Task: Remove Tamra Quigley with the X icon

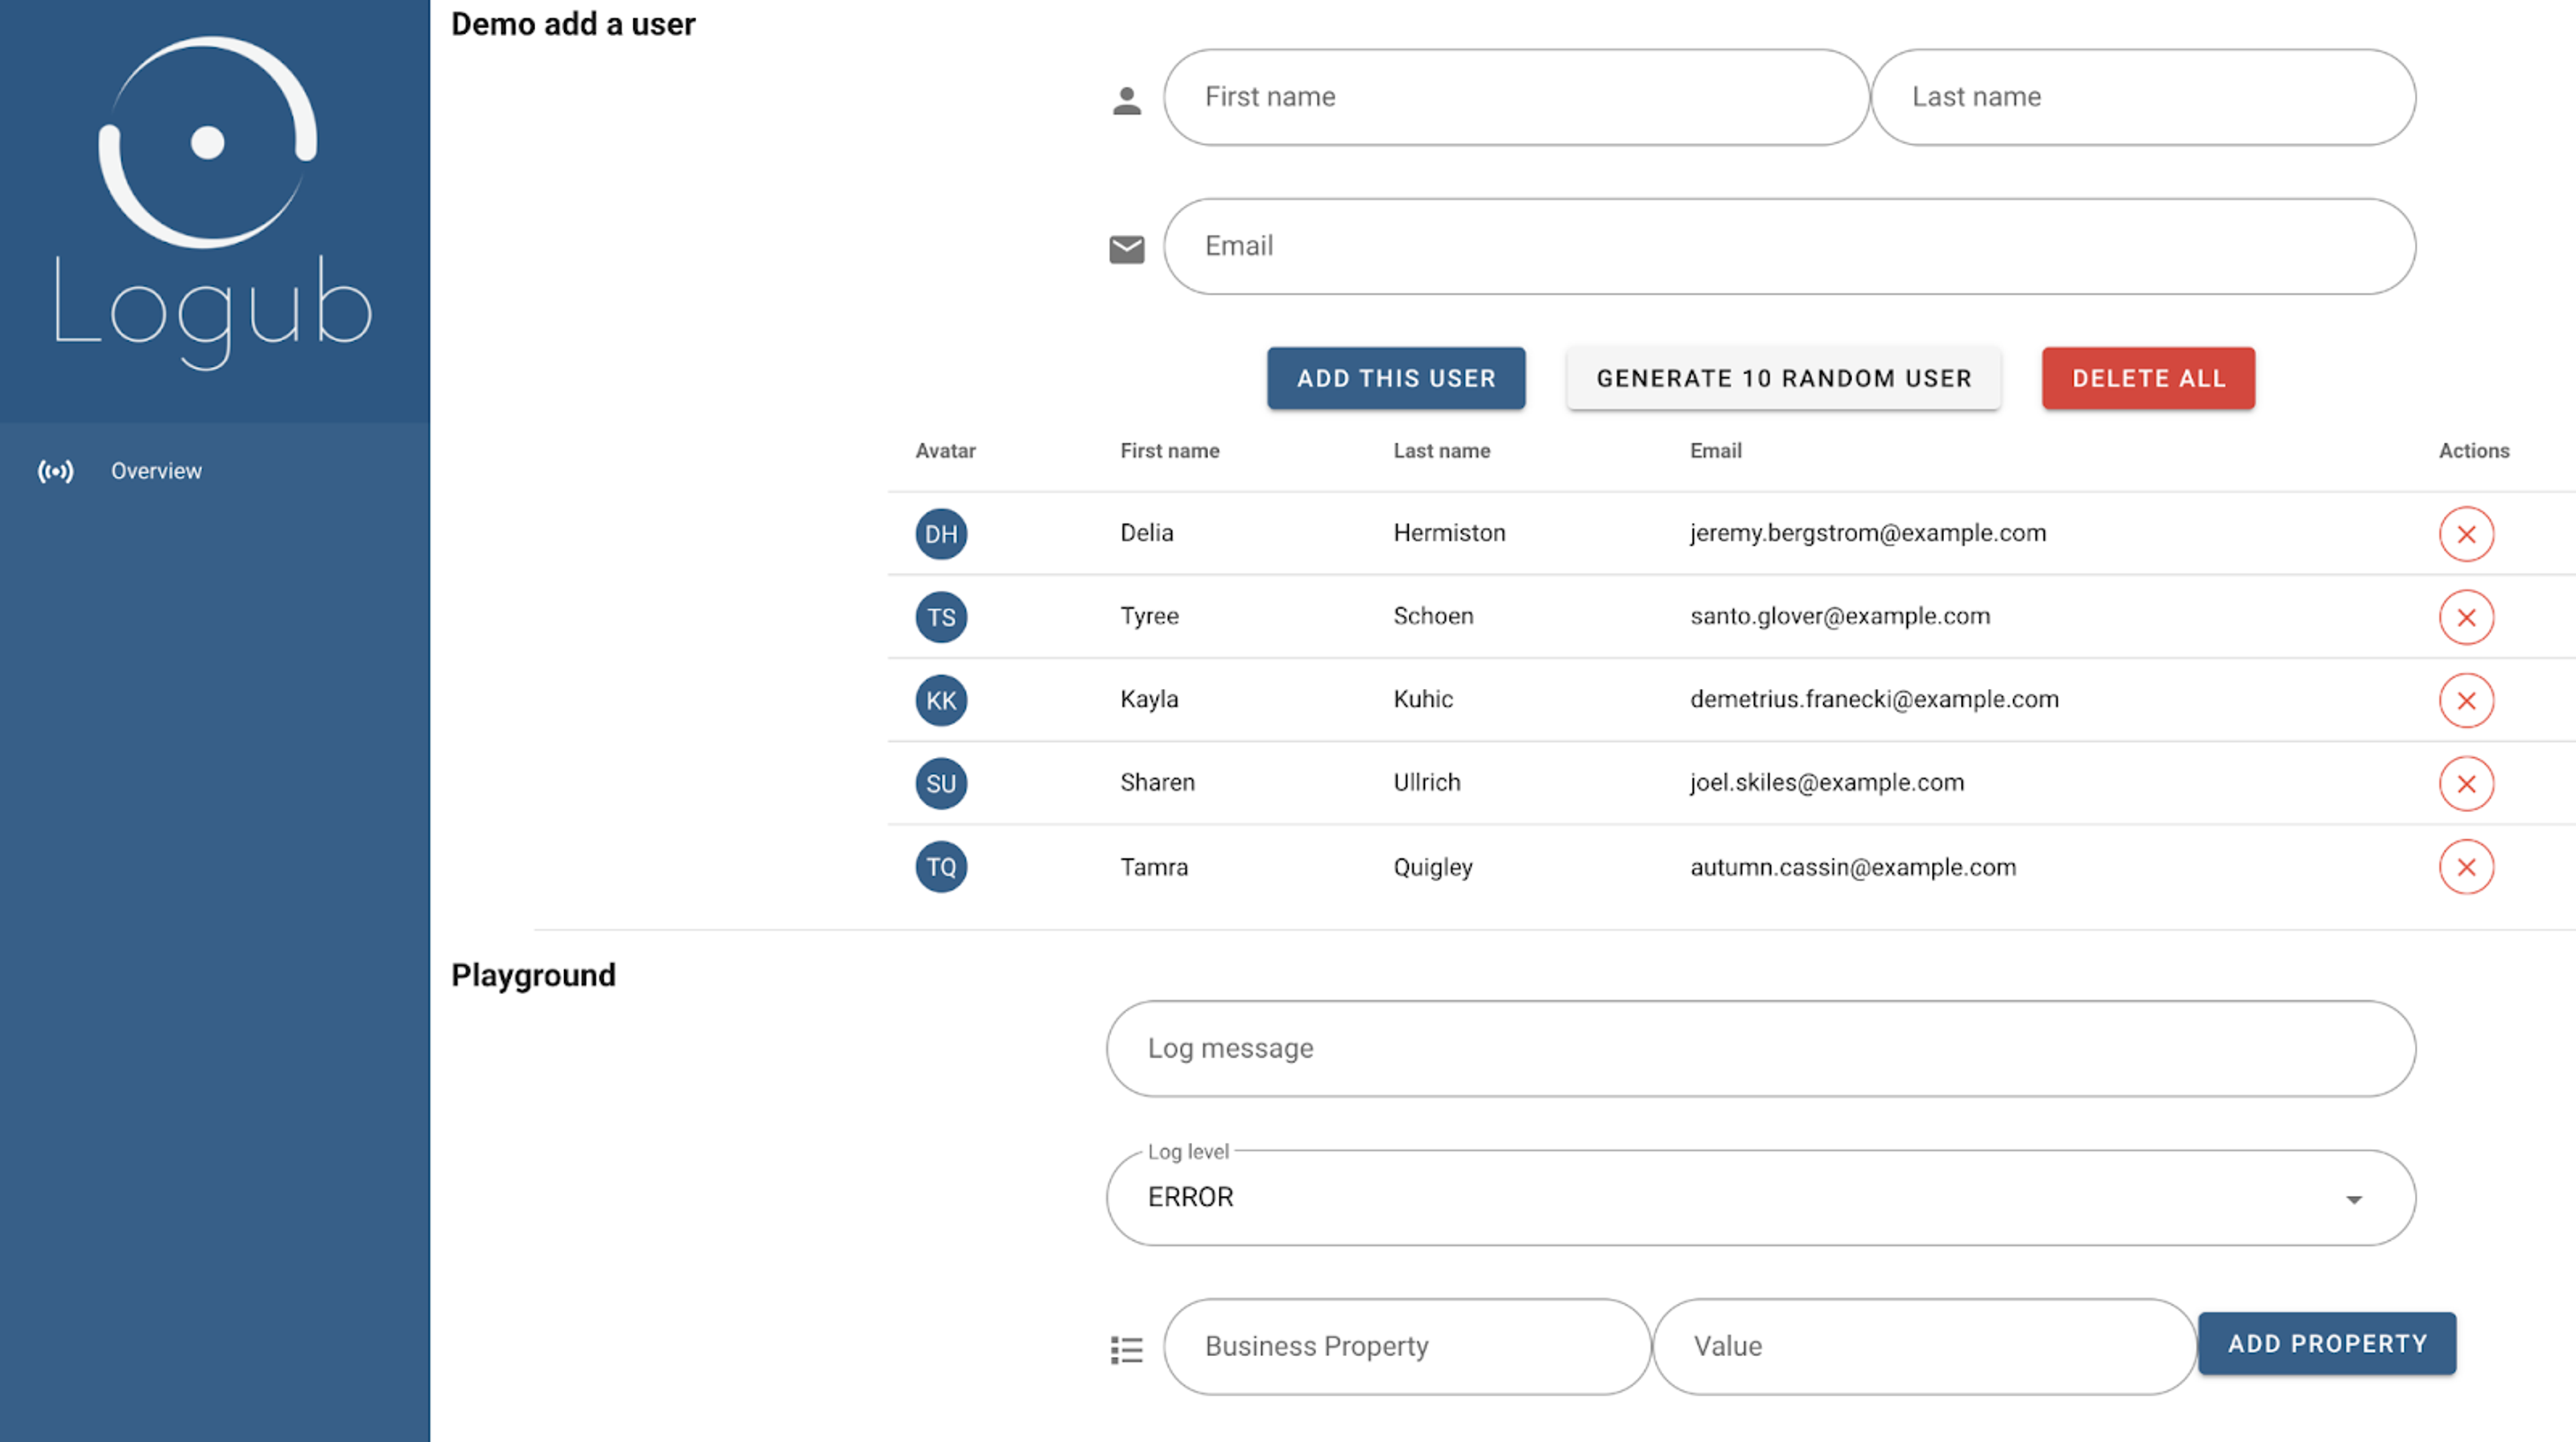Action: [2465, 867]
